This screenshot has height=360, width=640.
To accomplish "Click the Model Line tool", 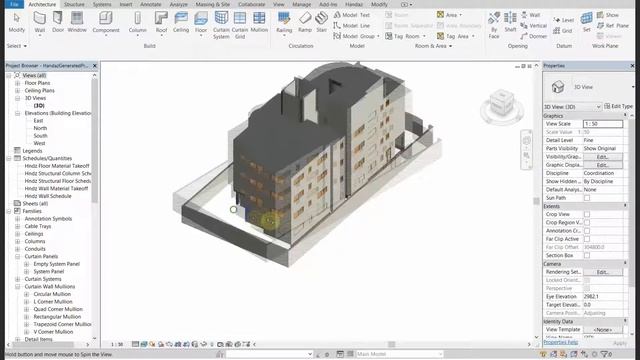I will point(351,25).
